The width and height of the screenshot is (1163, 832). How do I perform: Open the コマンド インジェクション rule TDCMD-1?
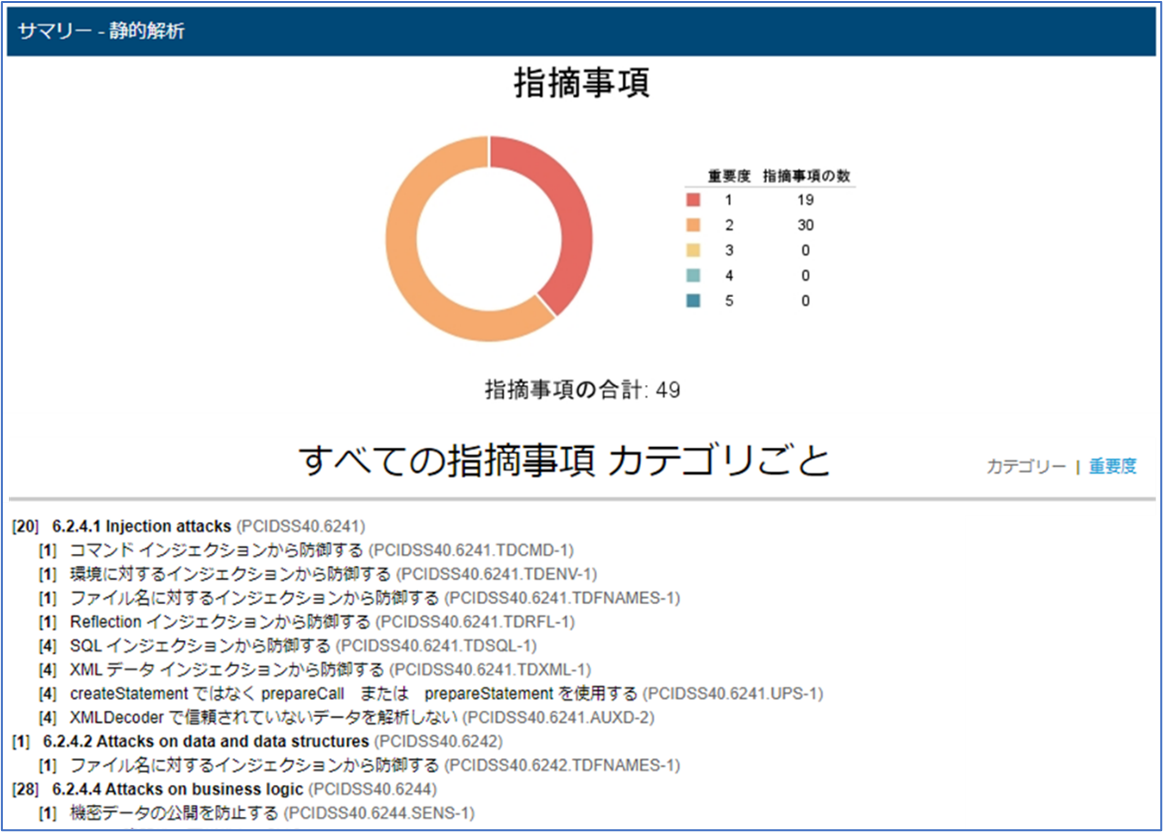click(x=216, y=549)
